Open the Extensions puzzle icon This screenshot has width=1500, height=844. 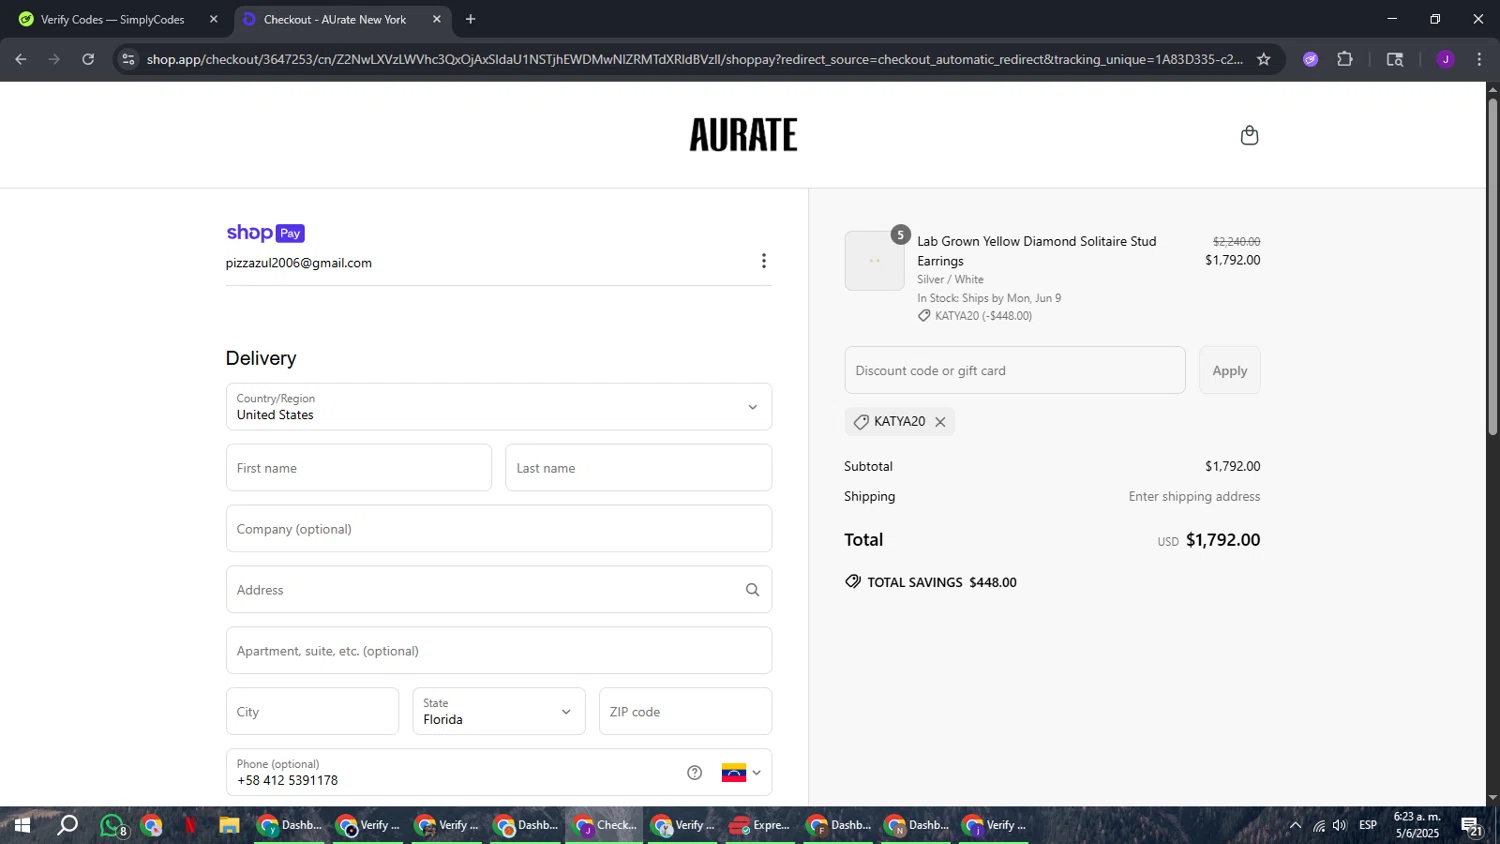(1345, 59)
